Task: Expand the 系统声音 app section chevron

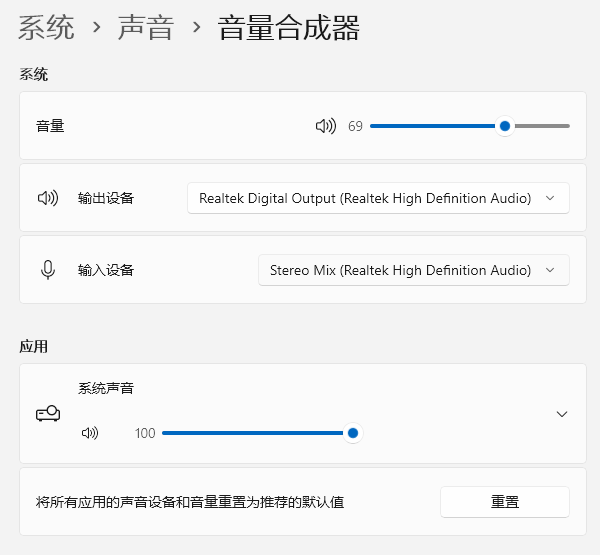Action: point(561,414)
